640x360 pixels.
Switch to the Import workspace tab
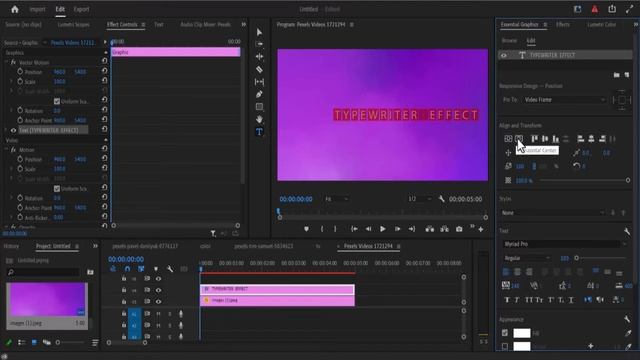[37, 9]
